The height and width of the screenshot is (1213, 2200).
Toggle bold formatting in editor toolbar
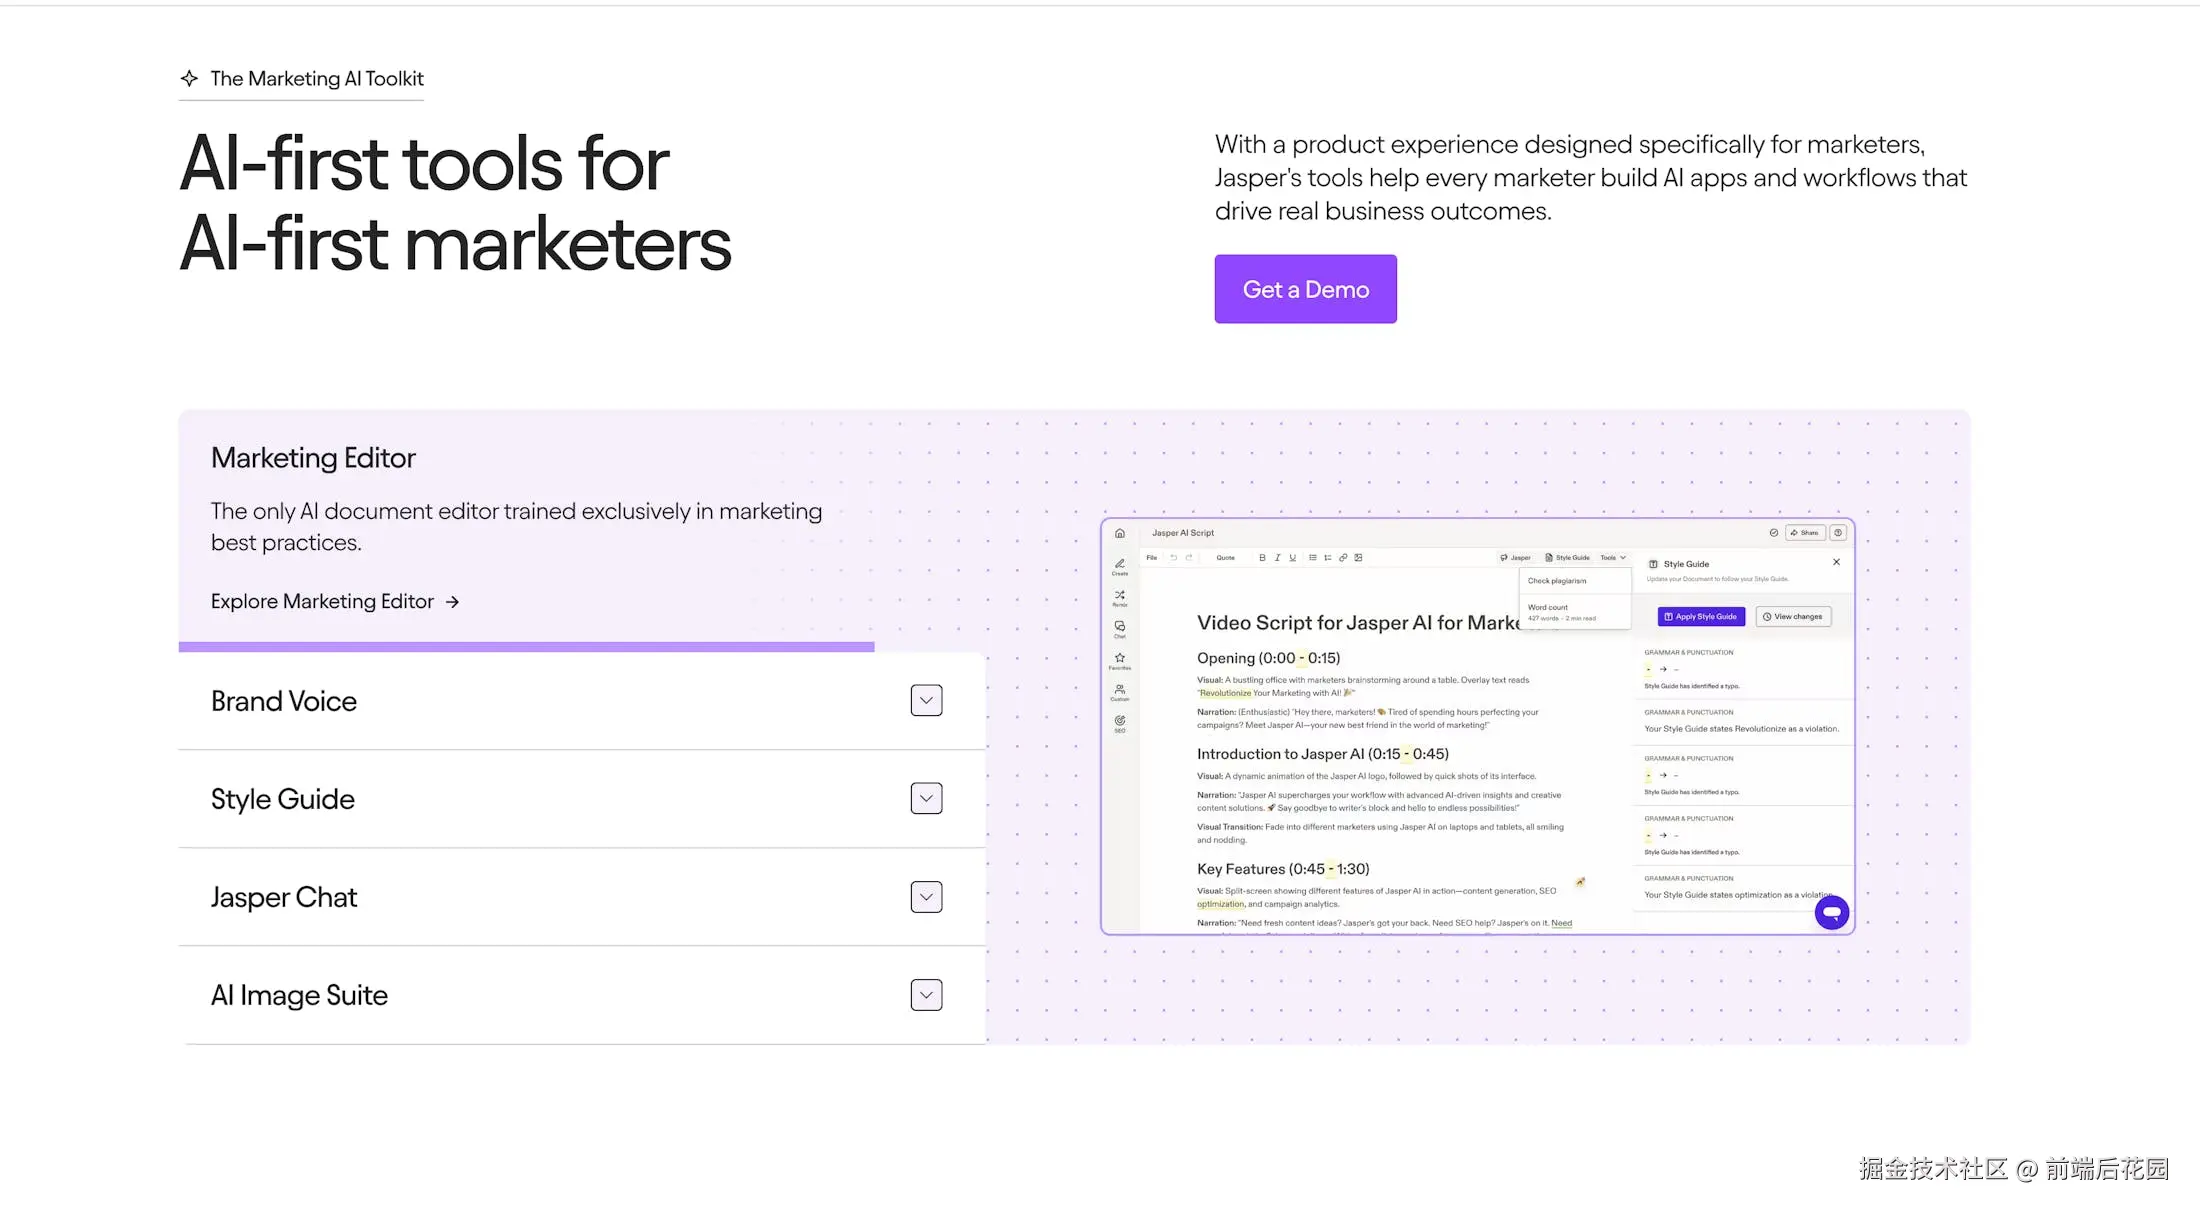pyautogui.click(x=1262, y=558)
